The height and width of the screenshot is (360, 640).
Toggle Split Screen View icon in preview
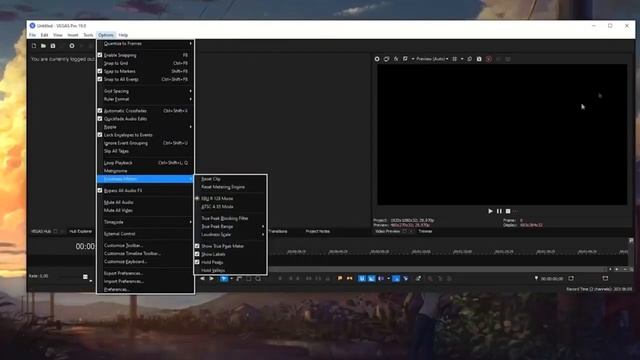(x=405, y=59)
